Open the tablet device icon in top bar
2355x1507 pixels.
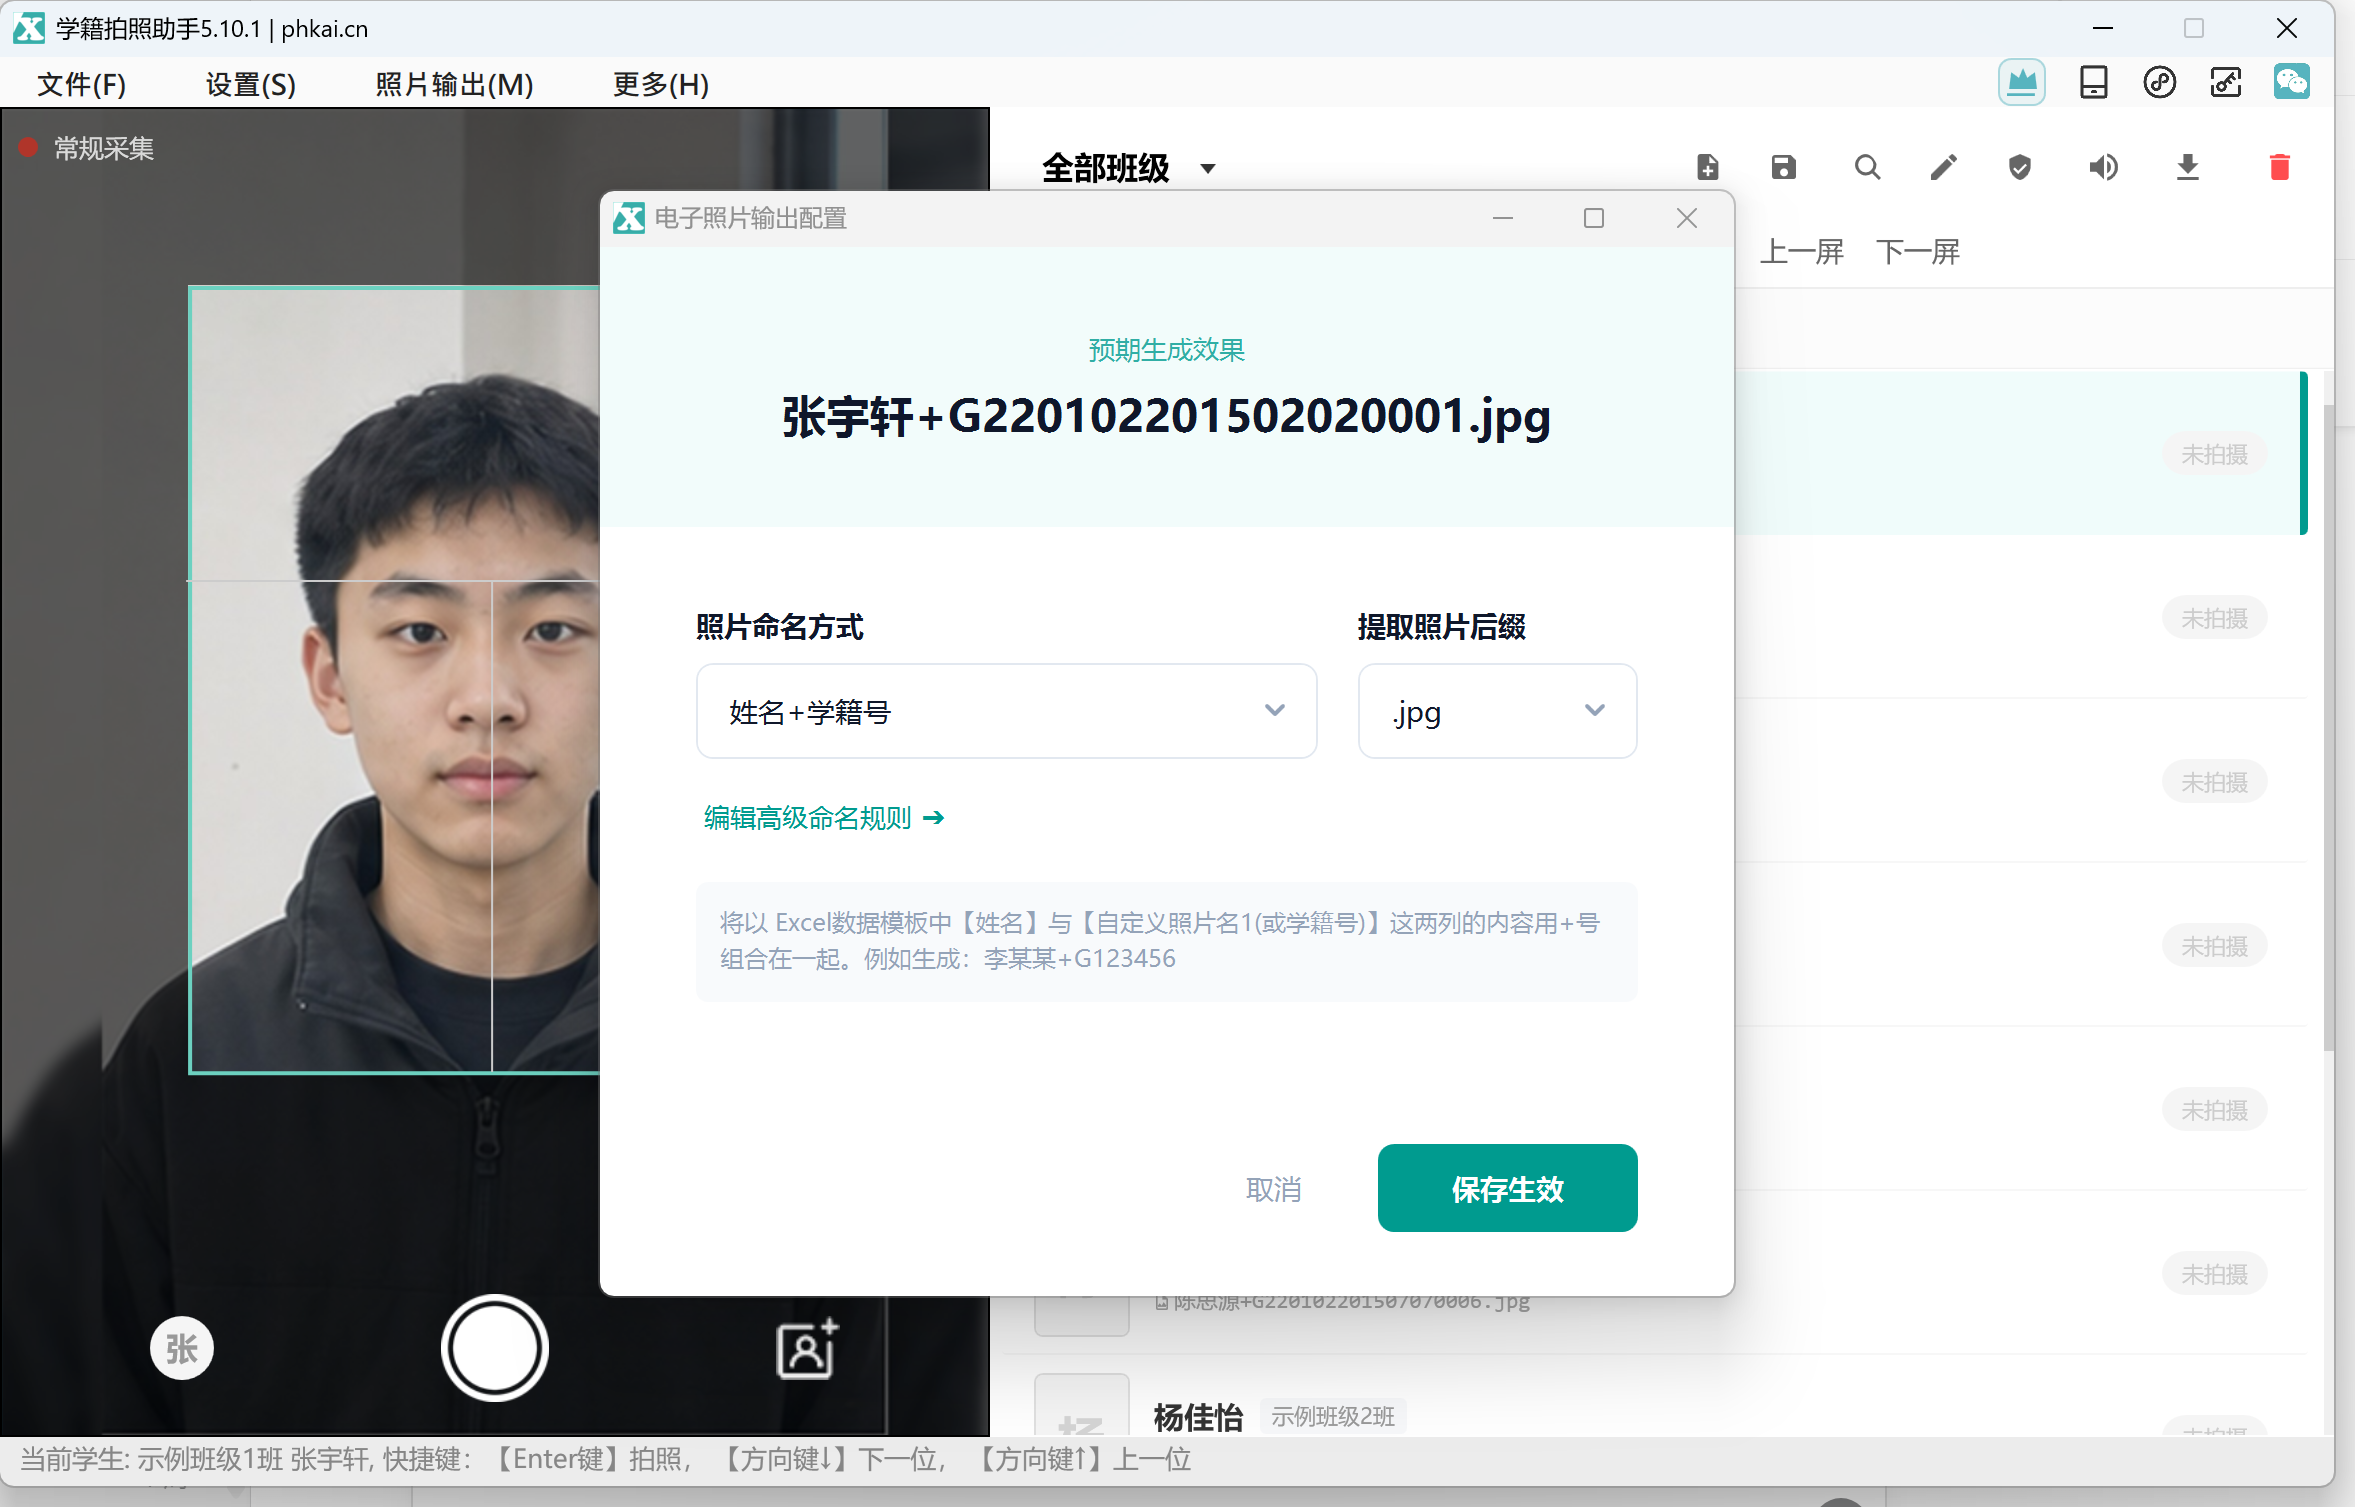2093,82
